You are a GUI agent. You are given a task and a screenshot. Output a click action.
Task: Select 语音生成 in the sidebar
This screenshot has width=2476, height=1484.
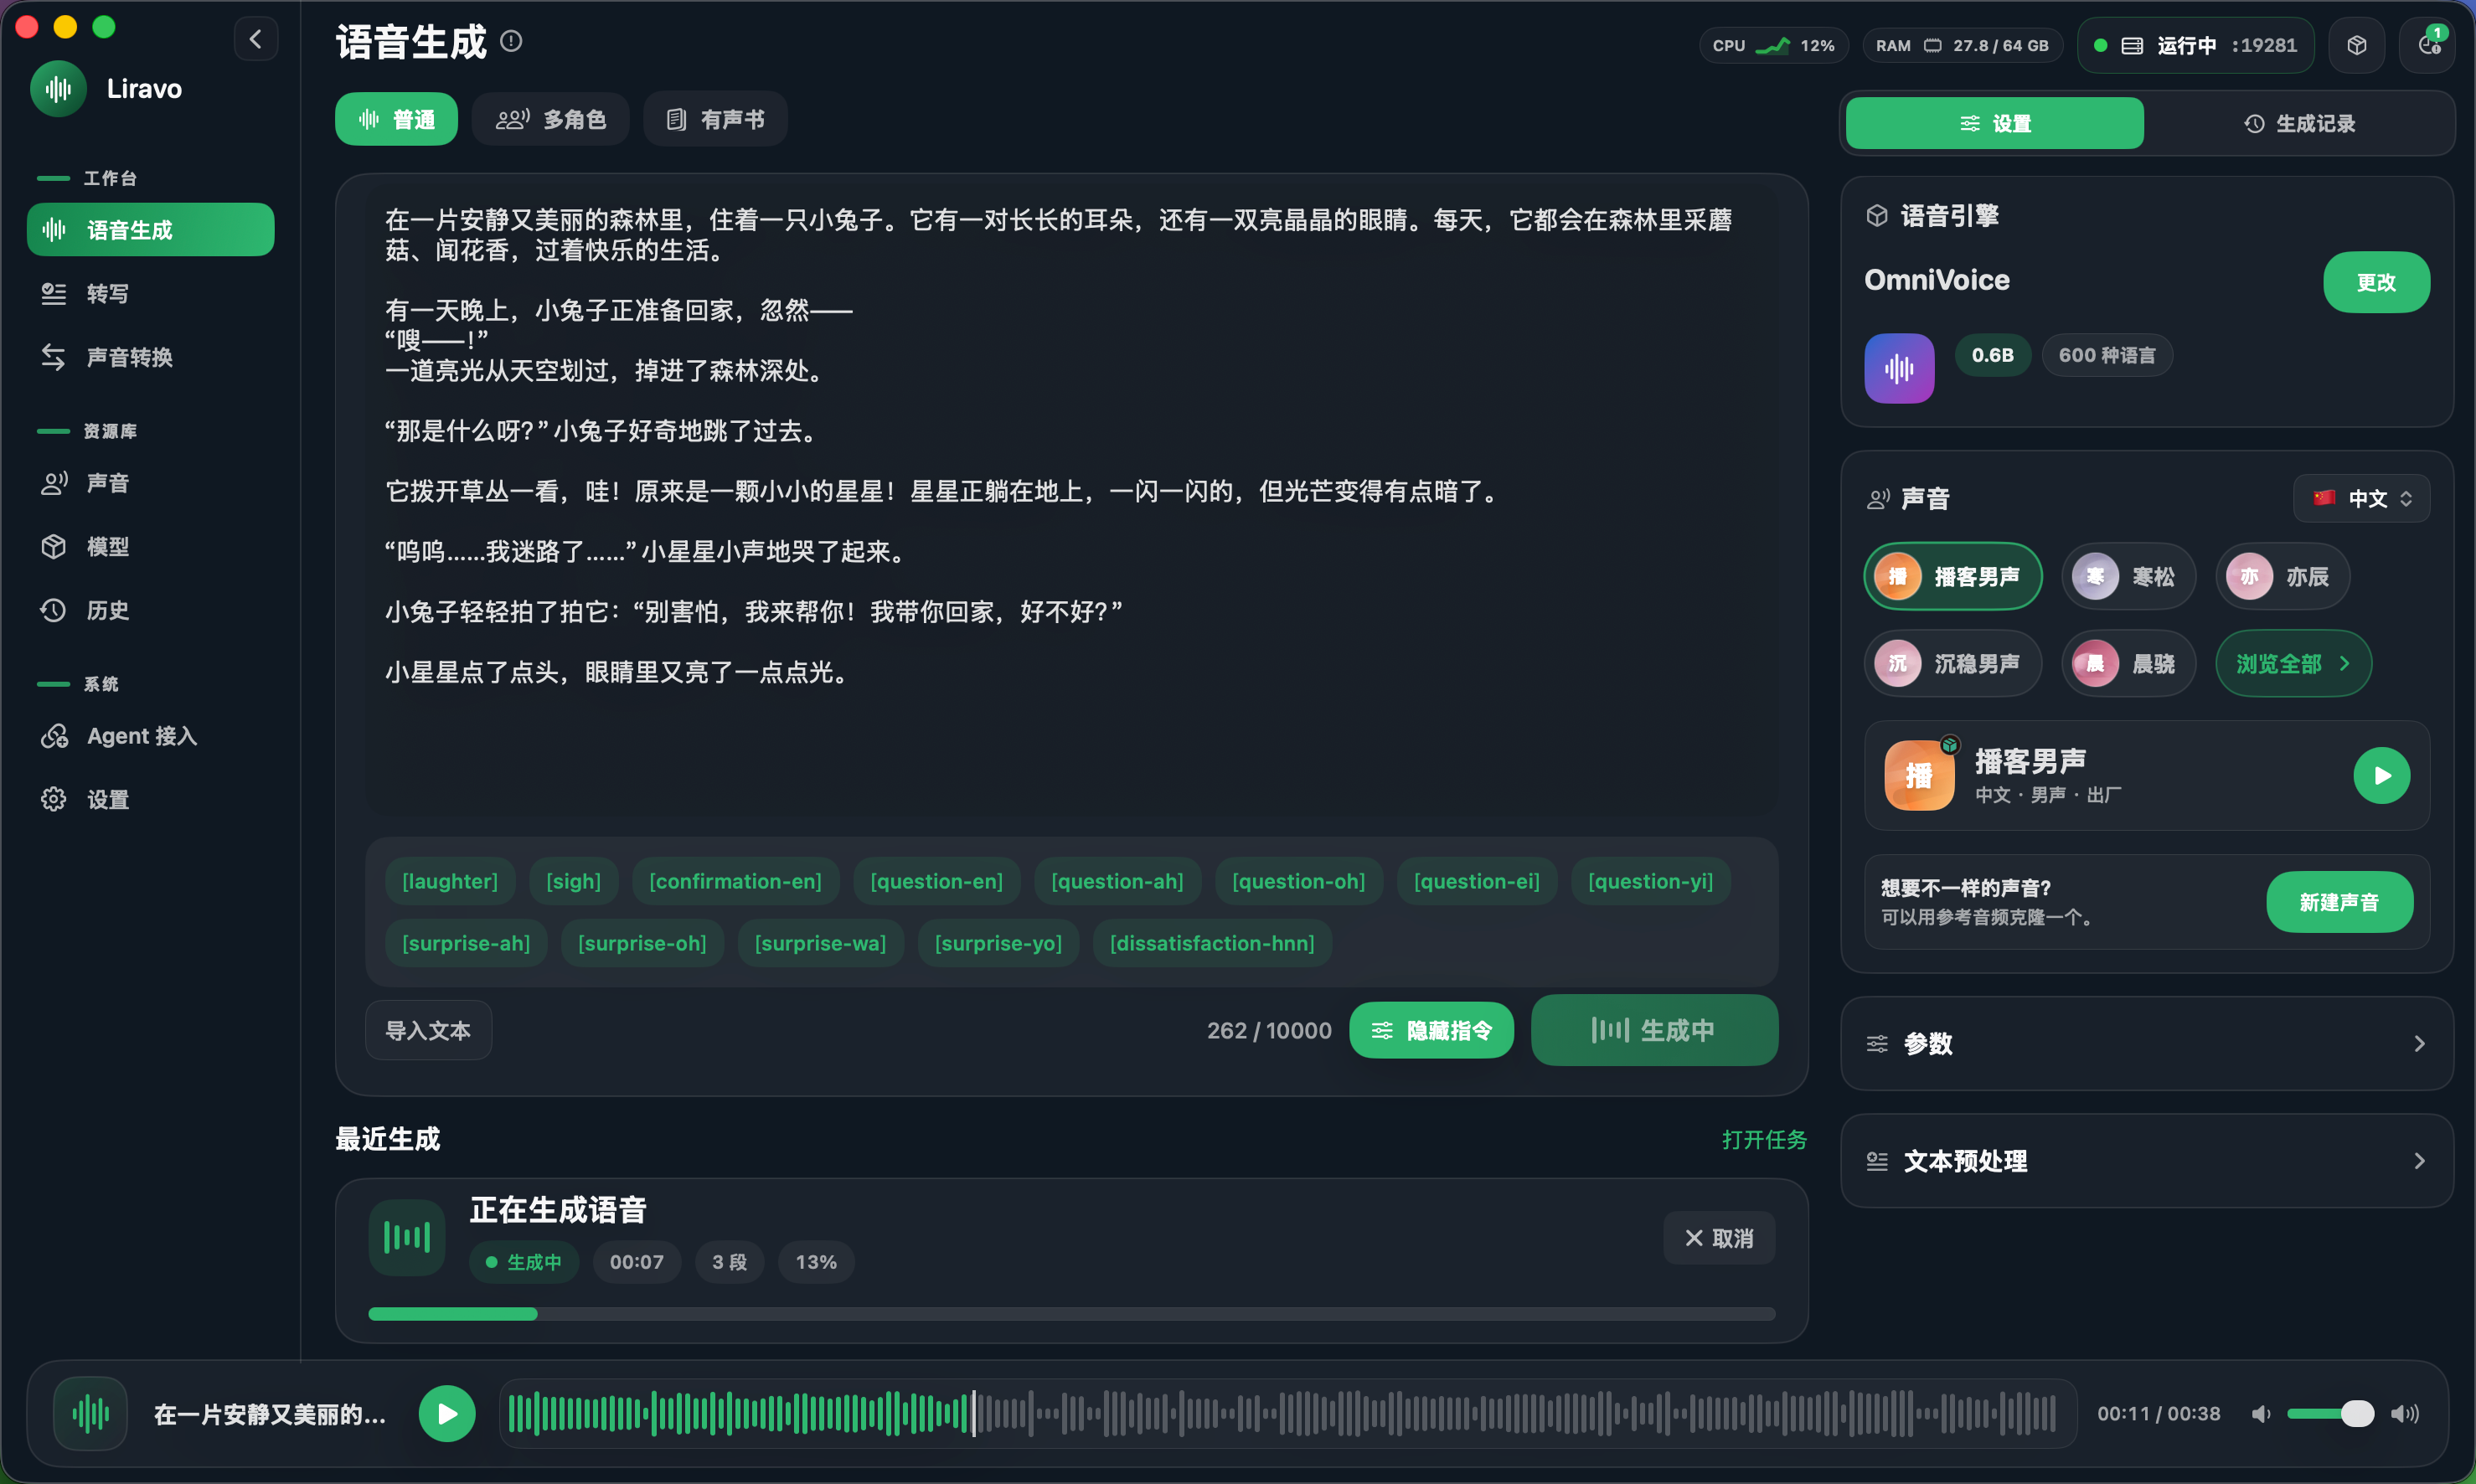[x=150, y=230]
